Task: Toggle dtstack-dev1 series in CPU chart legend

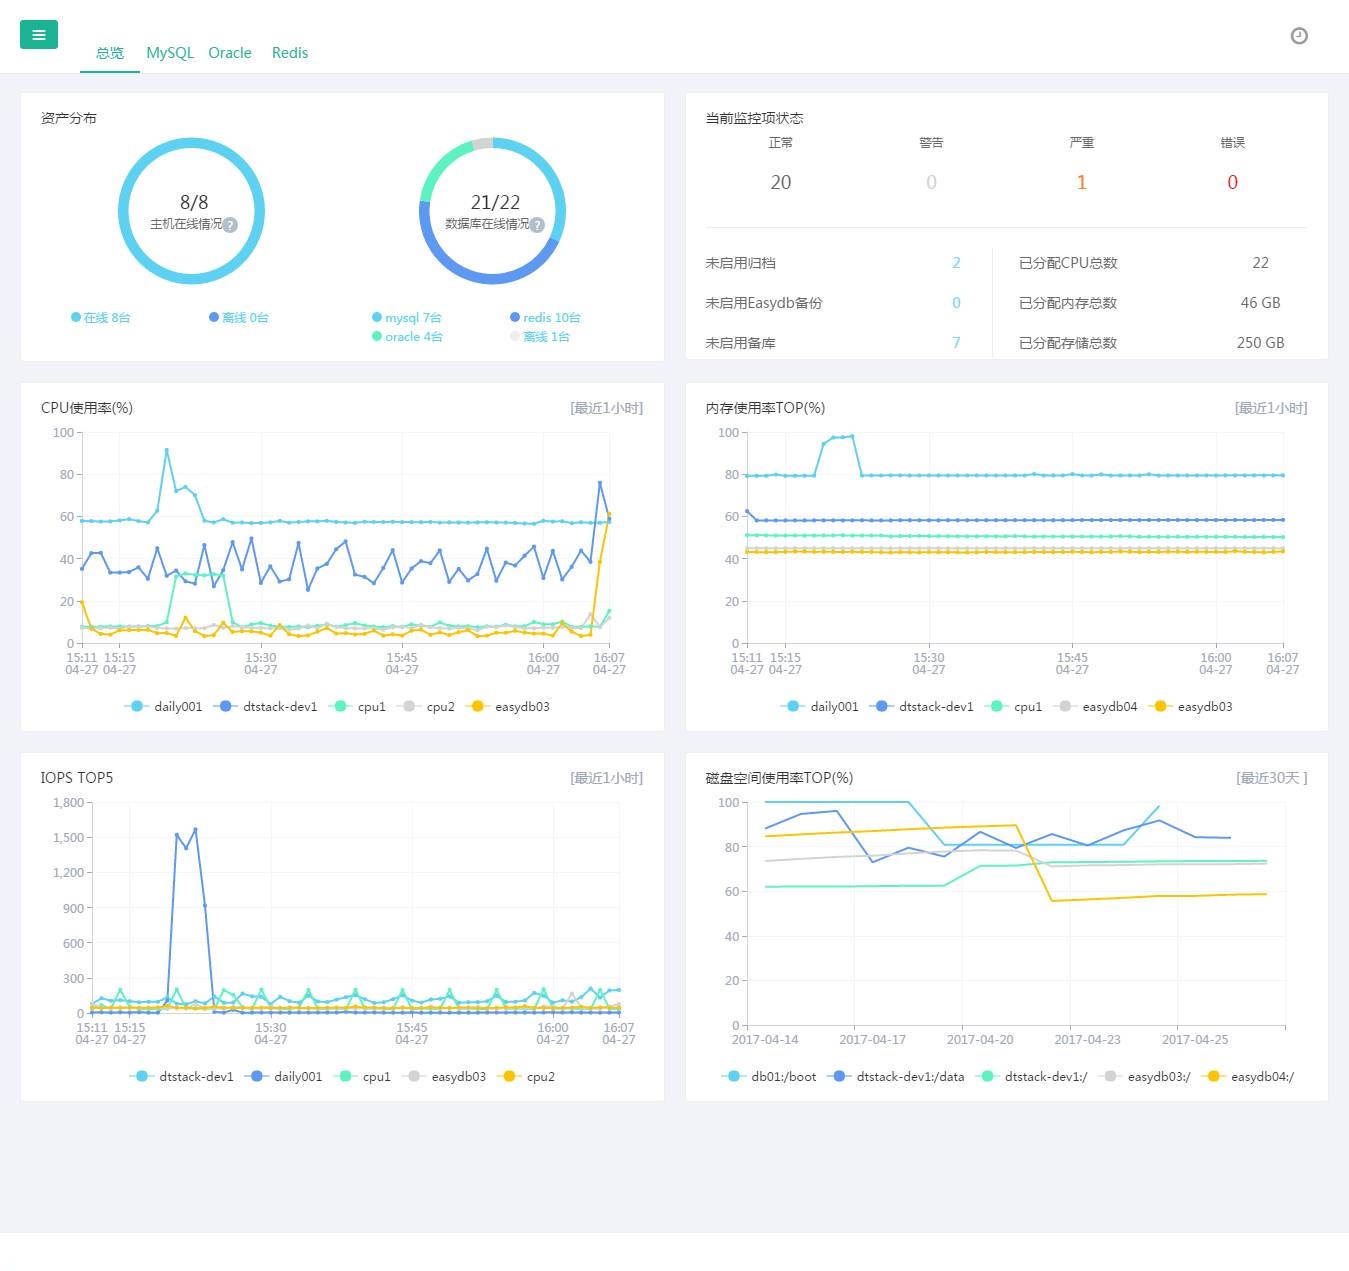Action: tap(265, 707)
